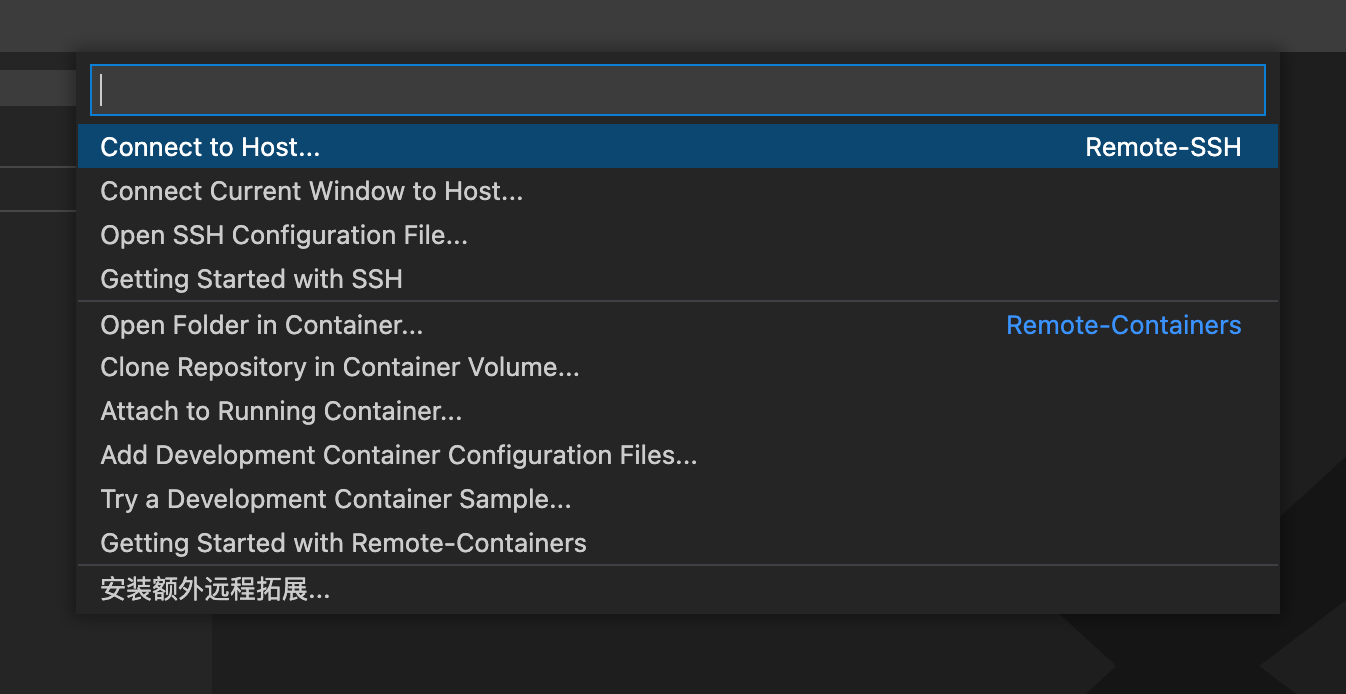Open Getting Started with SSH
This screenshot has width=1346, height=694.
(x=251, y=279)
